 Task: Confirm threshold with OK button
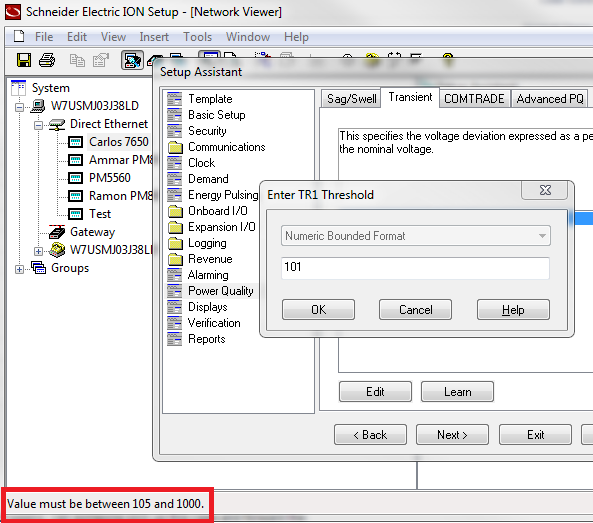point(318,310)
